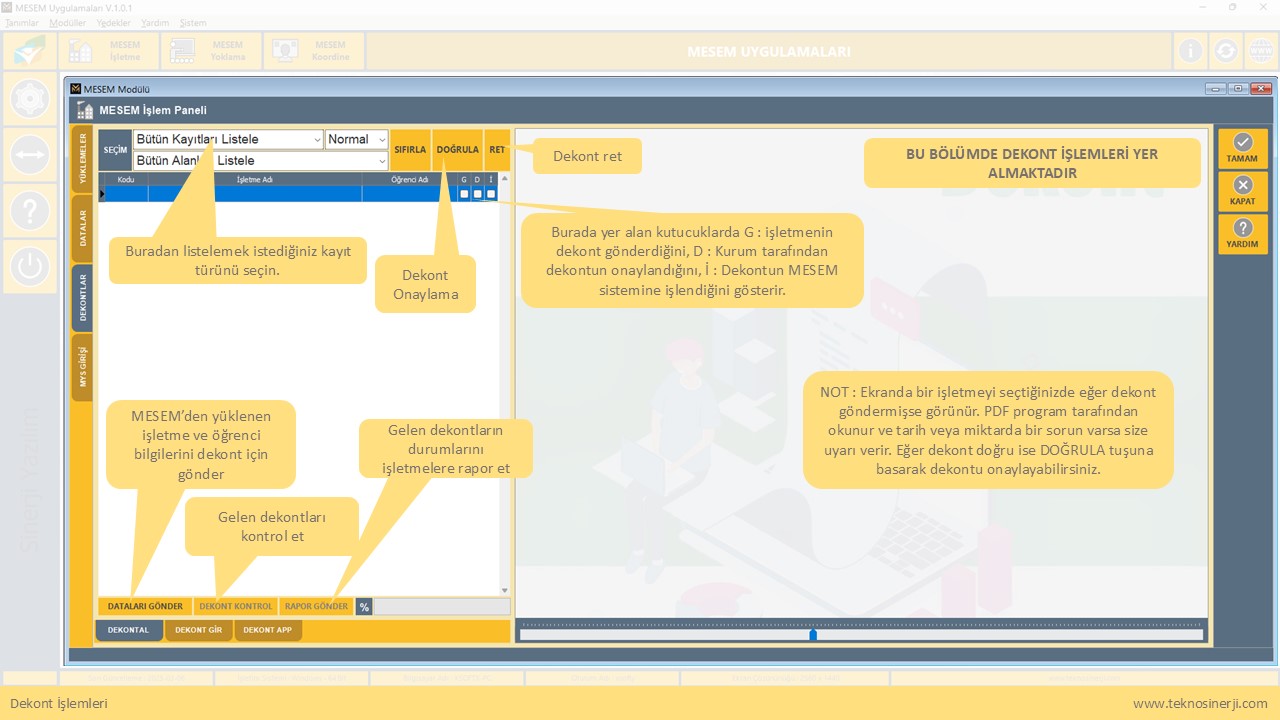The width and height of the screenshot is (1280, 720).
Task: Click the info icon in top toolbar
Action: pyautogui.click(x=1190, y=51)
